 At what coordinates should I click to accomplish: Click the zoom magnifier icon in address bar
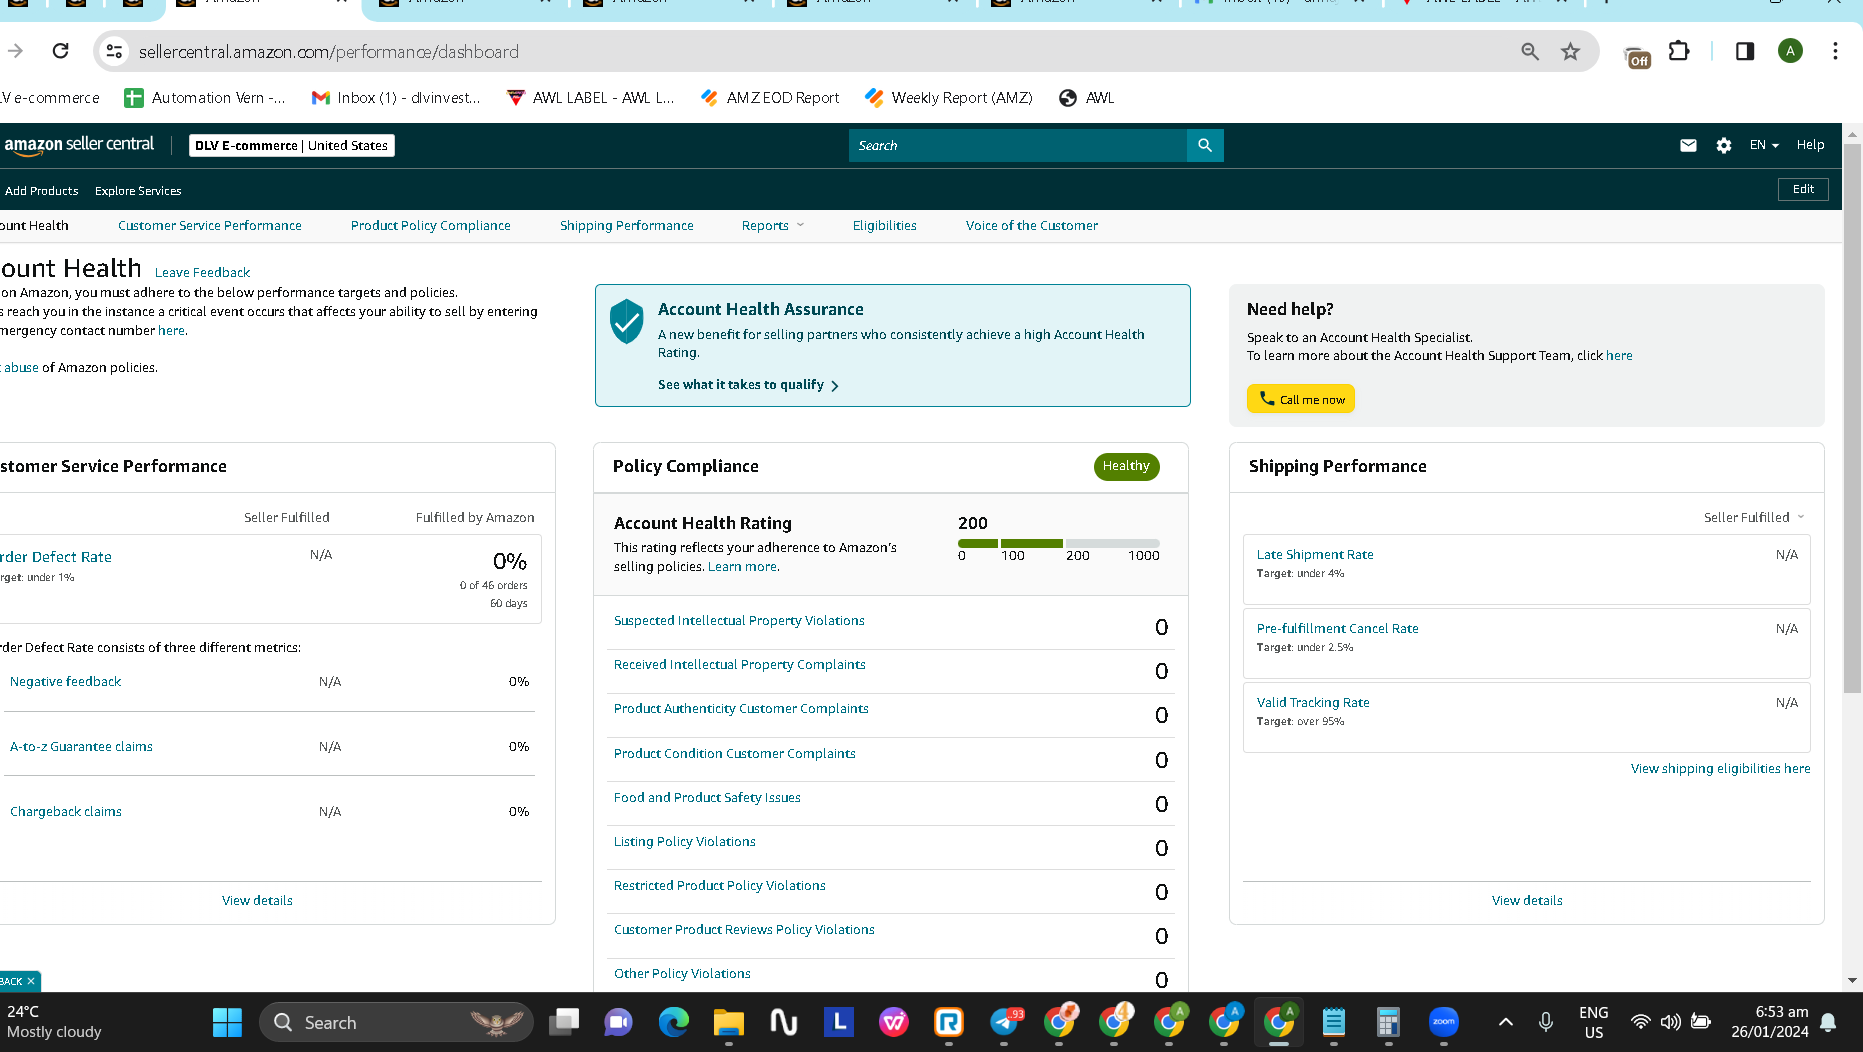(1530, 51)
